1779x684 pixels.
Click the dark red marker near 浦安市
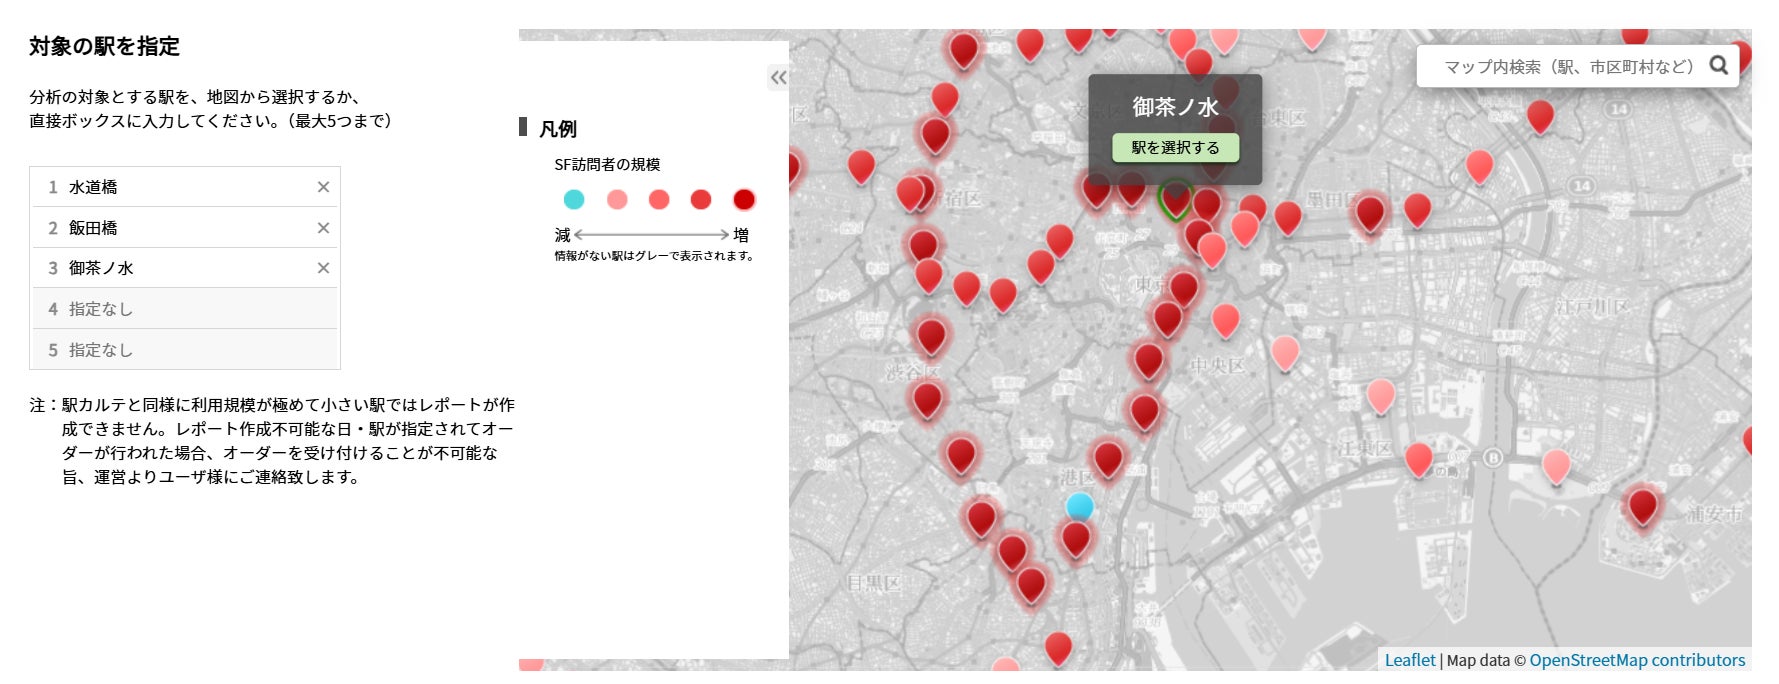click(1643, 505)
